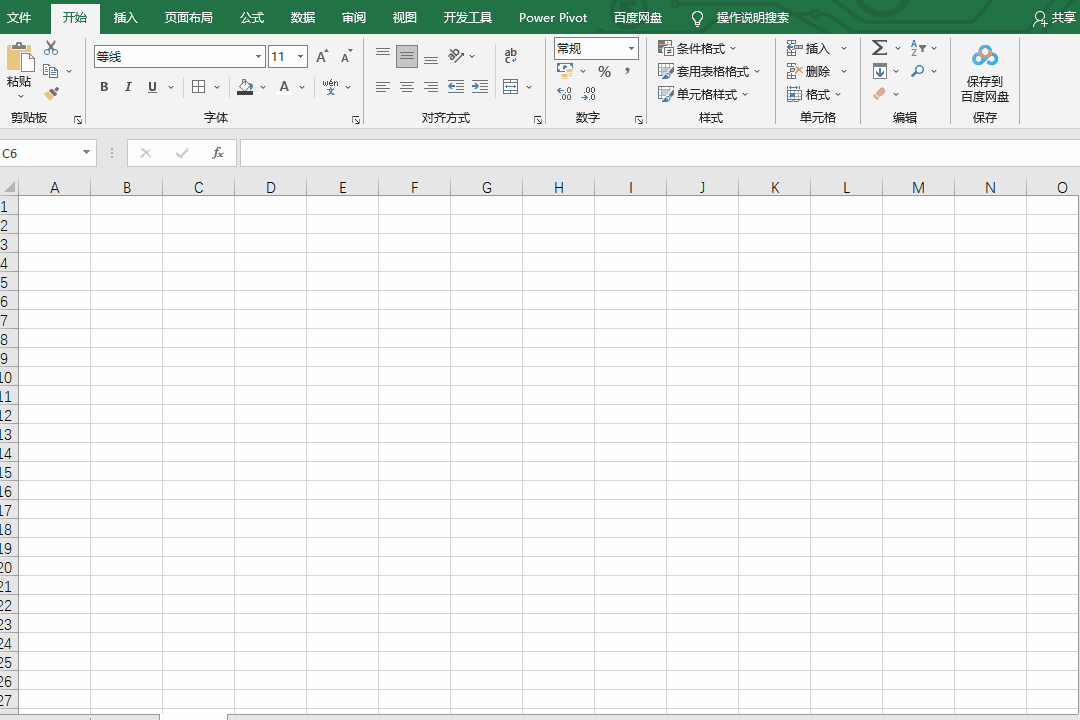
Task: Toggle bold formatting
Action: point(104,87)
